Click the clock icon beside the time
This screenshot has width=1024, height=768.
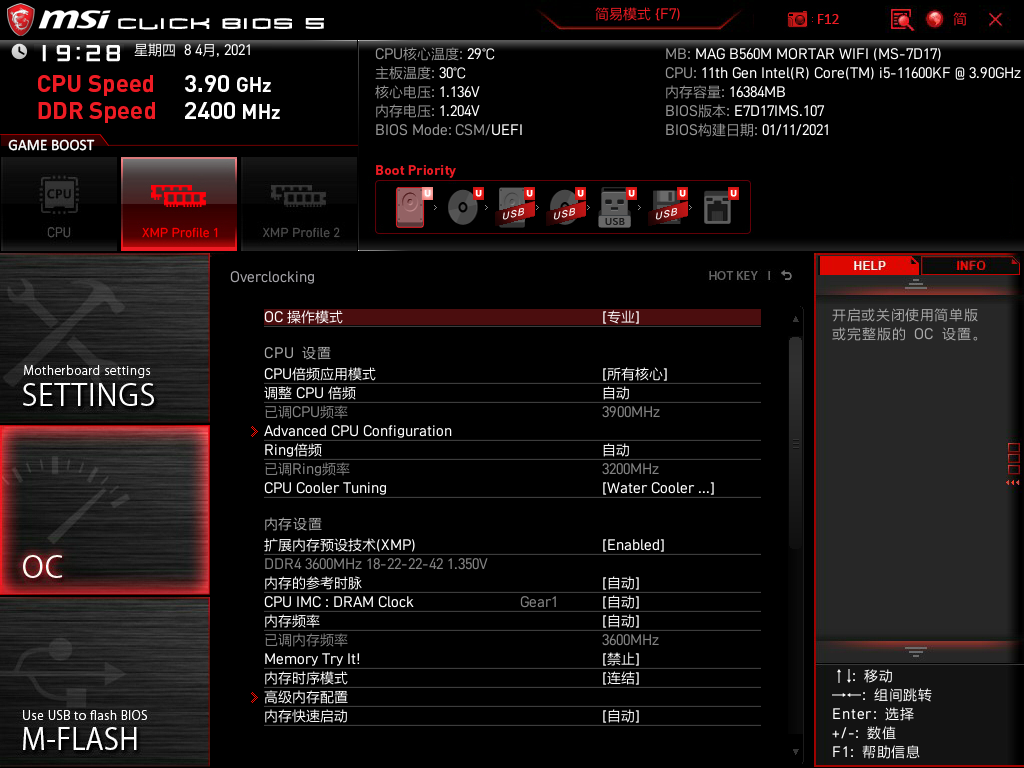tap(19, 52)
